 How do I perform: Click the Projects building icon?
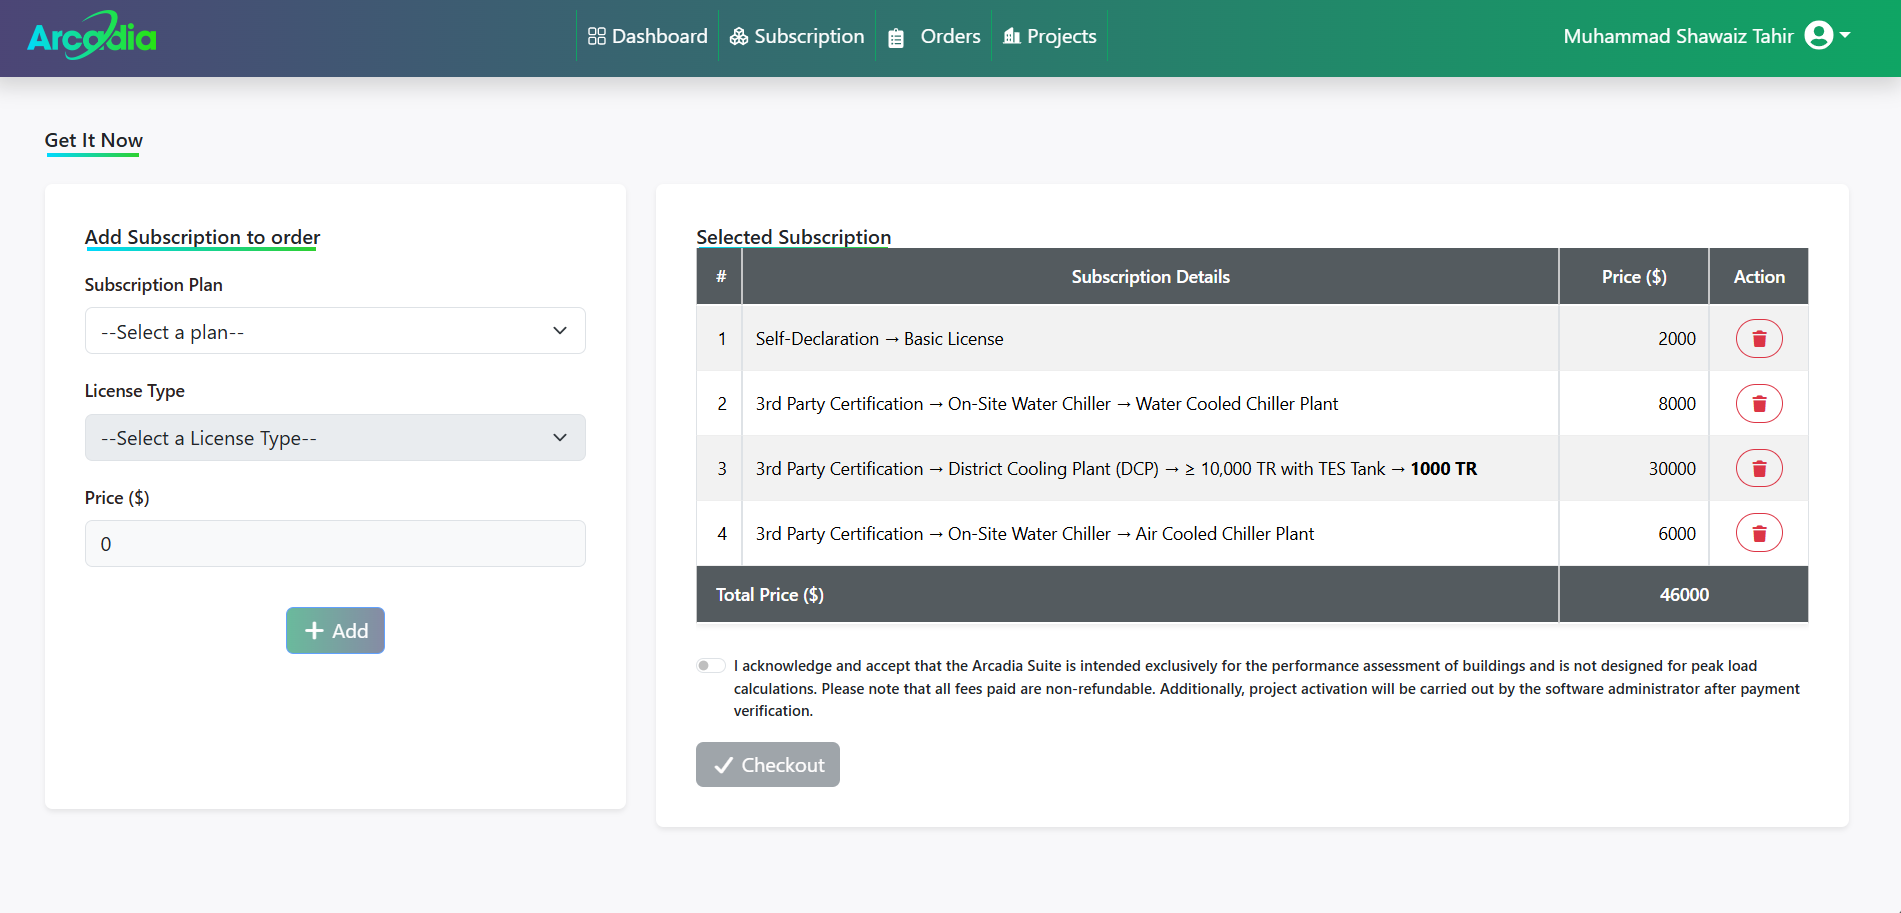pyautogui.click(x=1012, y=37)
